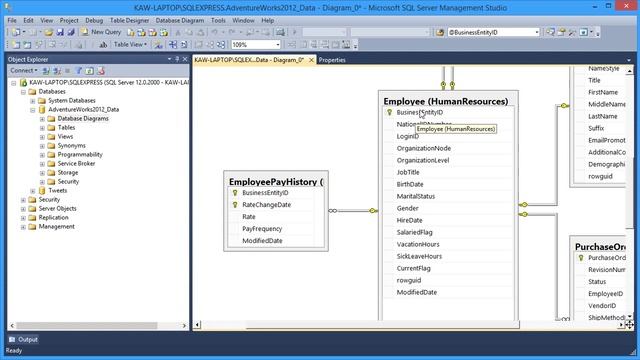The width and height of the screenshot is (640, 360).
Task: Click the New Project icon in toolbar
Action: tap(16, 32)
